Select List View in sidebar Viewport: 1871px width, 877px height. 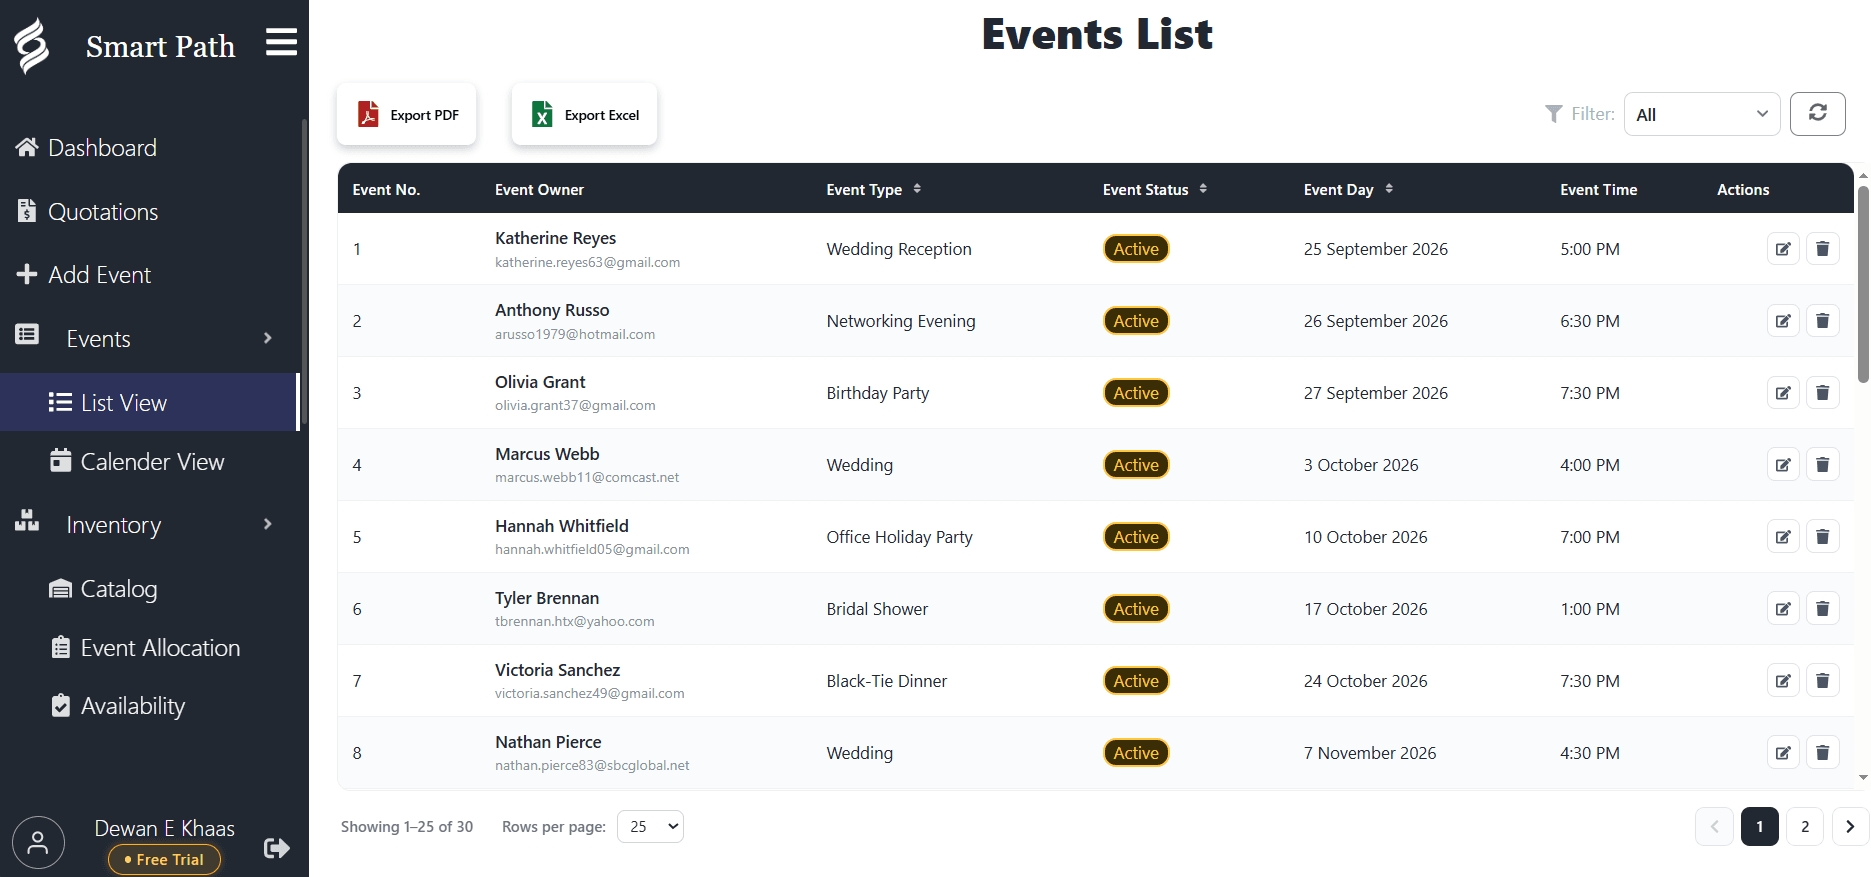[x=149, y=402]
